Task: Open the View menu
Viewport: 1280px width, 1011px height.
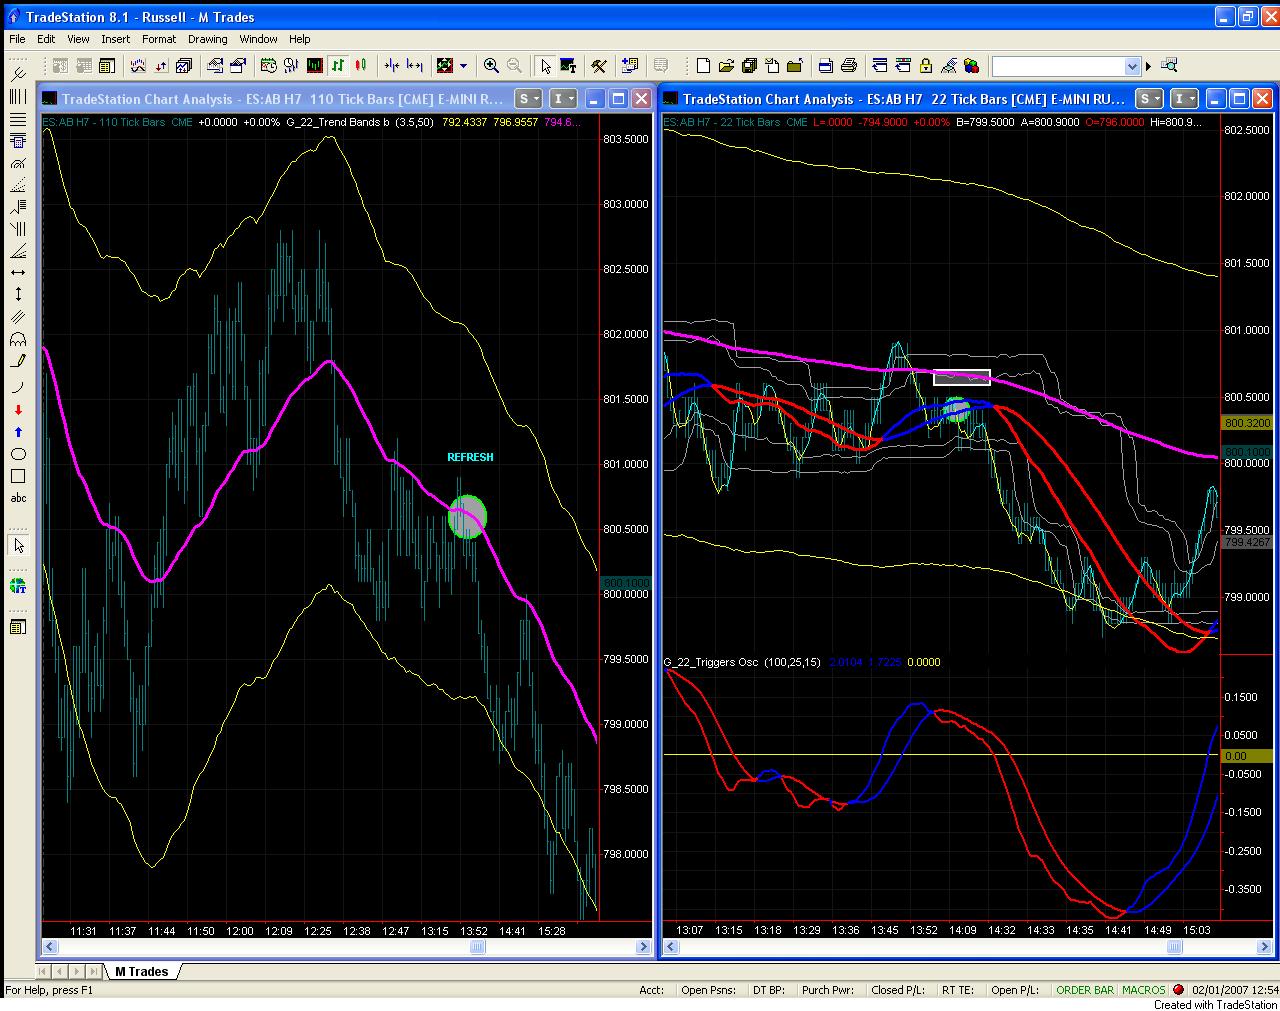Action: click(78, 39)
